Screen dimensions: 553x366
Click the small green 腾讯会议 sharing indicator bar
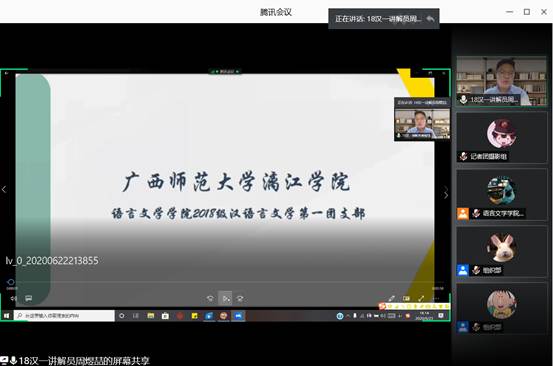[x=225, y=72]
